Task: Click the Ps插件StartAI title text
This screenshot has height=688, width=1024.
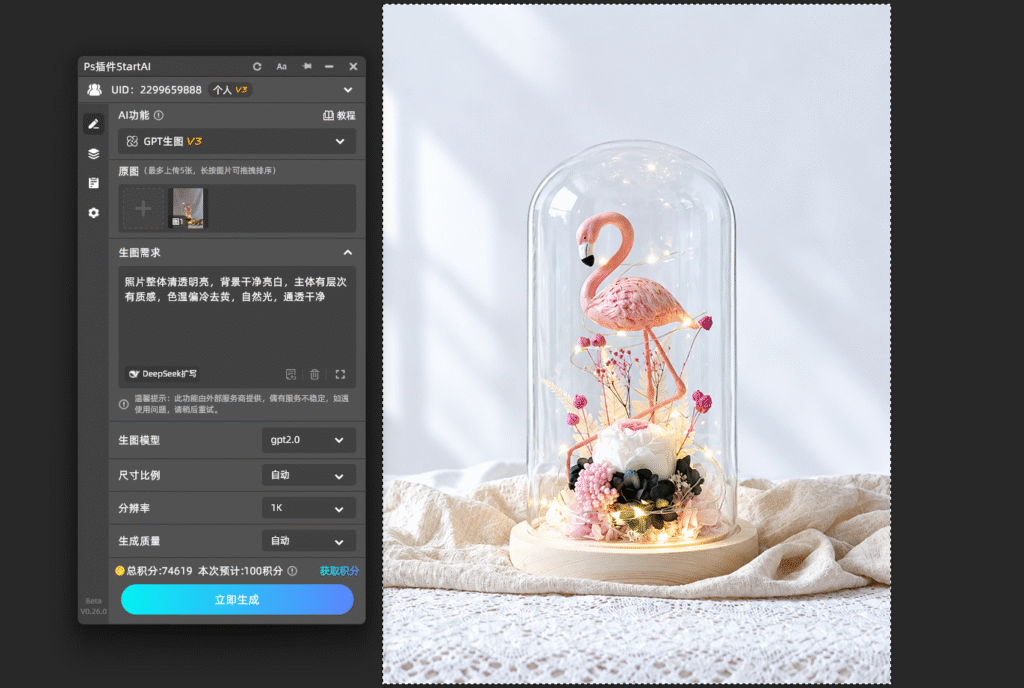Action: pos(117,67)
